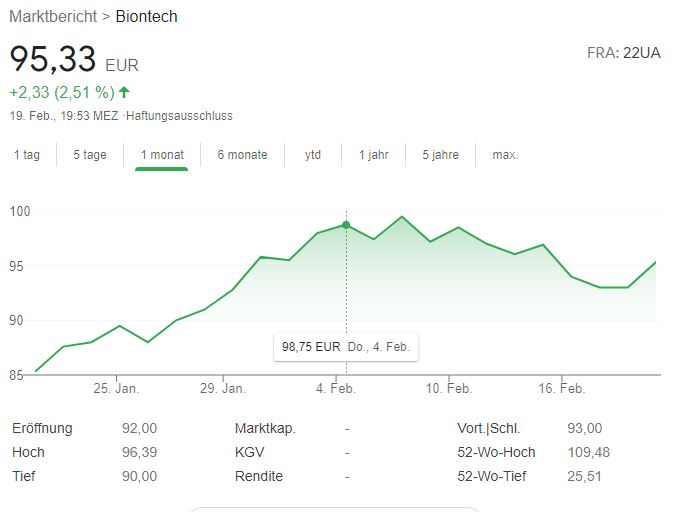Click the current price 95,33
Viewport: 692px width, 512px height.
pyautogui.click(x=53, y=59)
